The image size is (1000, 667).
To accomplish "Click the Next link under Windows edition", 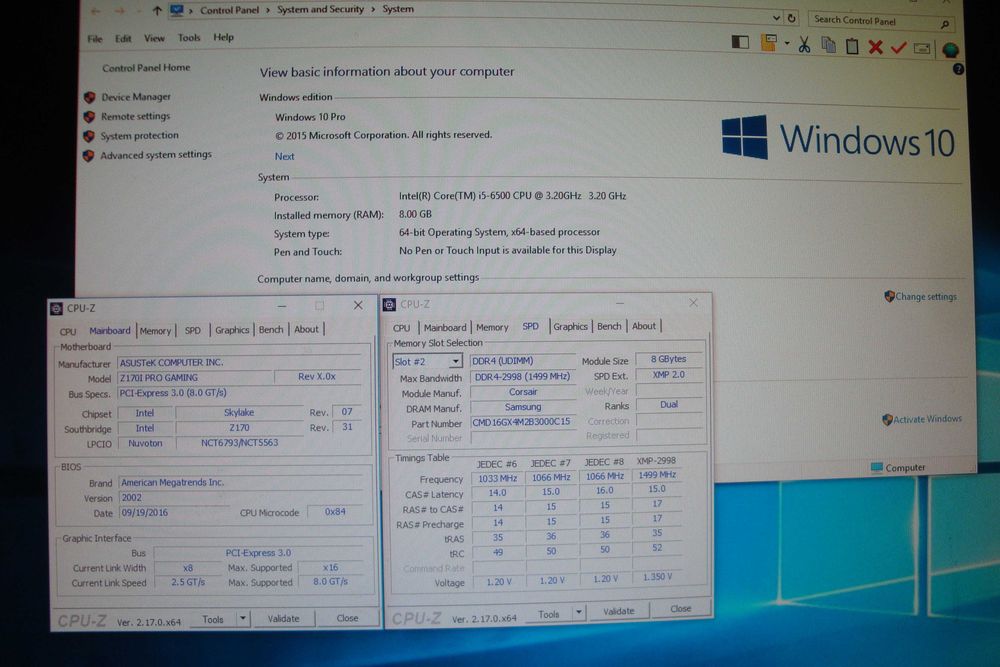I will [284, 156].
